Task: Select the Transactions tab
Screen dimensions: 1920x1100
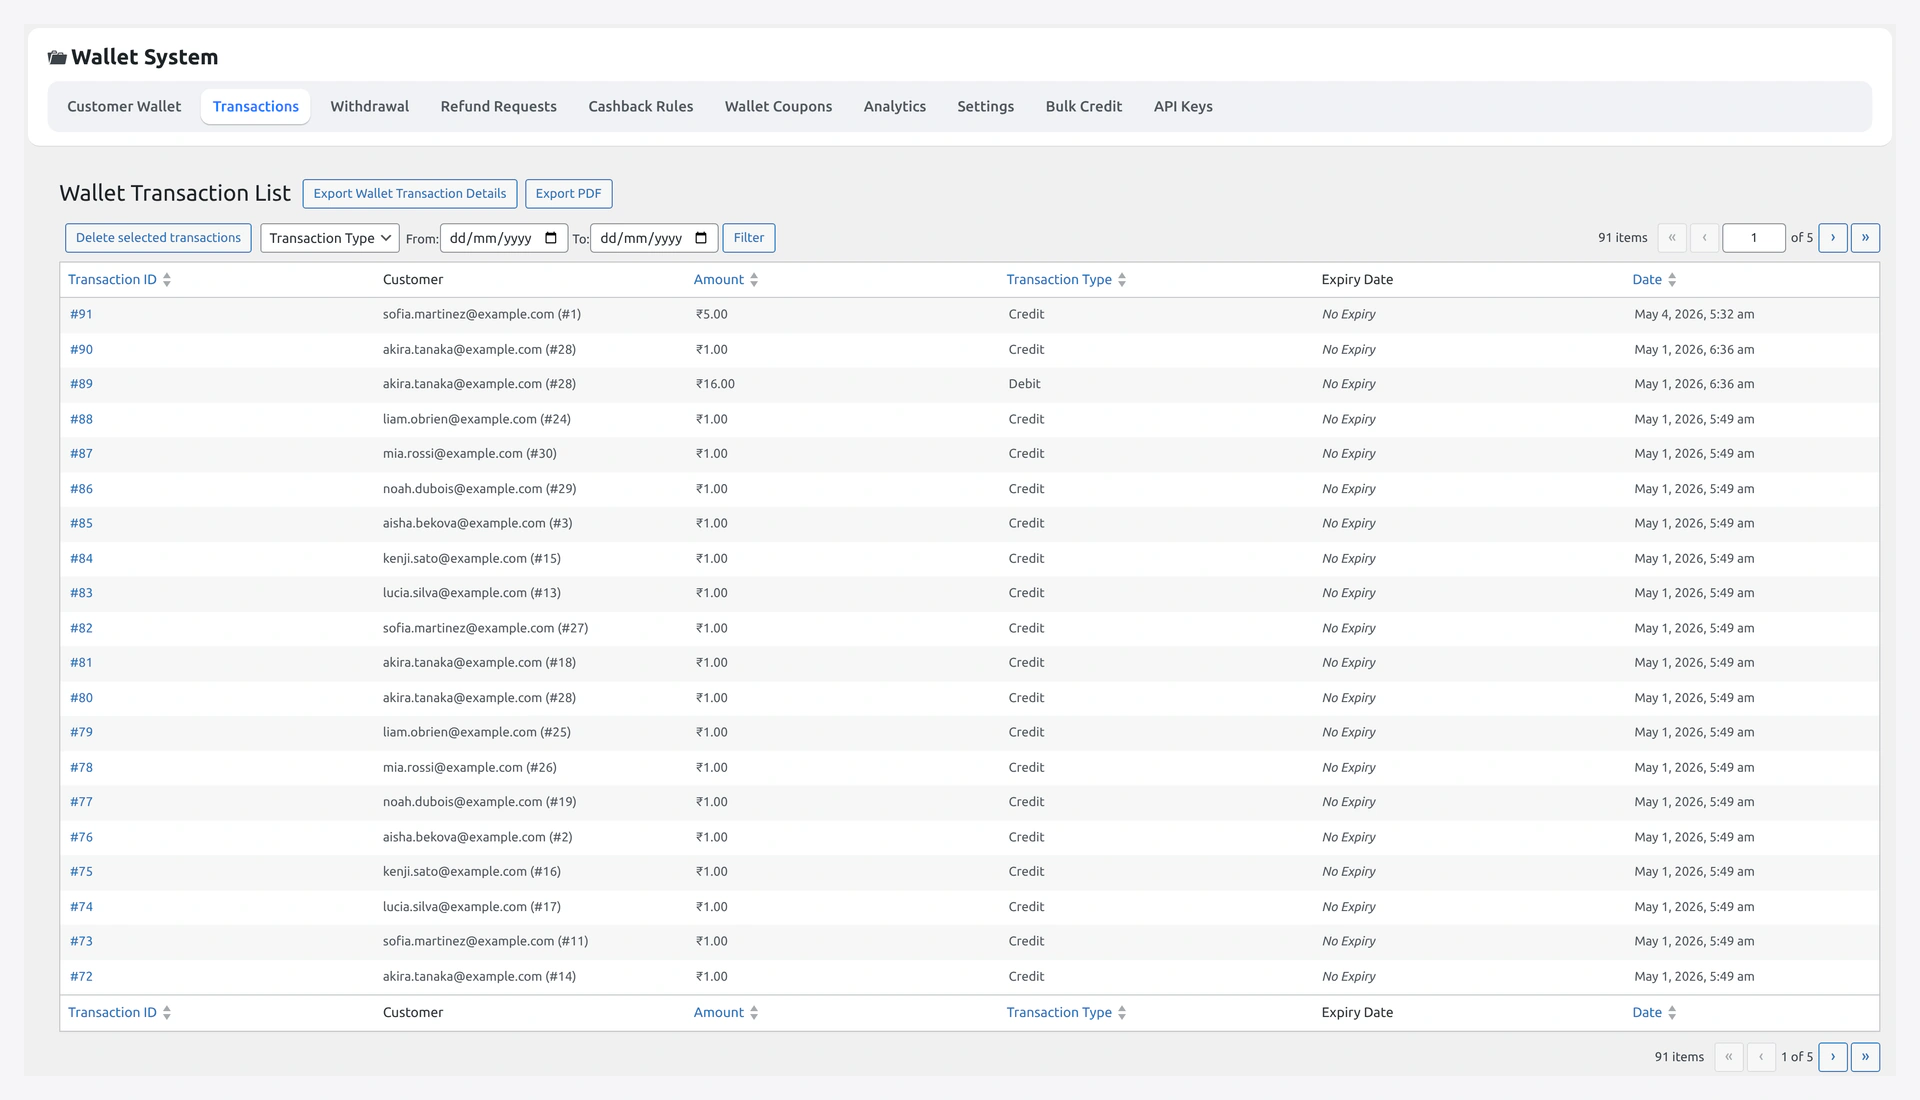Action: [x=256, y=107]
